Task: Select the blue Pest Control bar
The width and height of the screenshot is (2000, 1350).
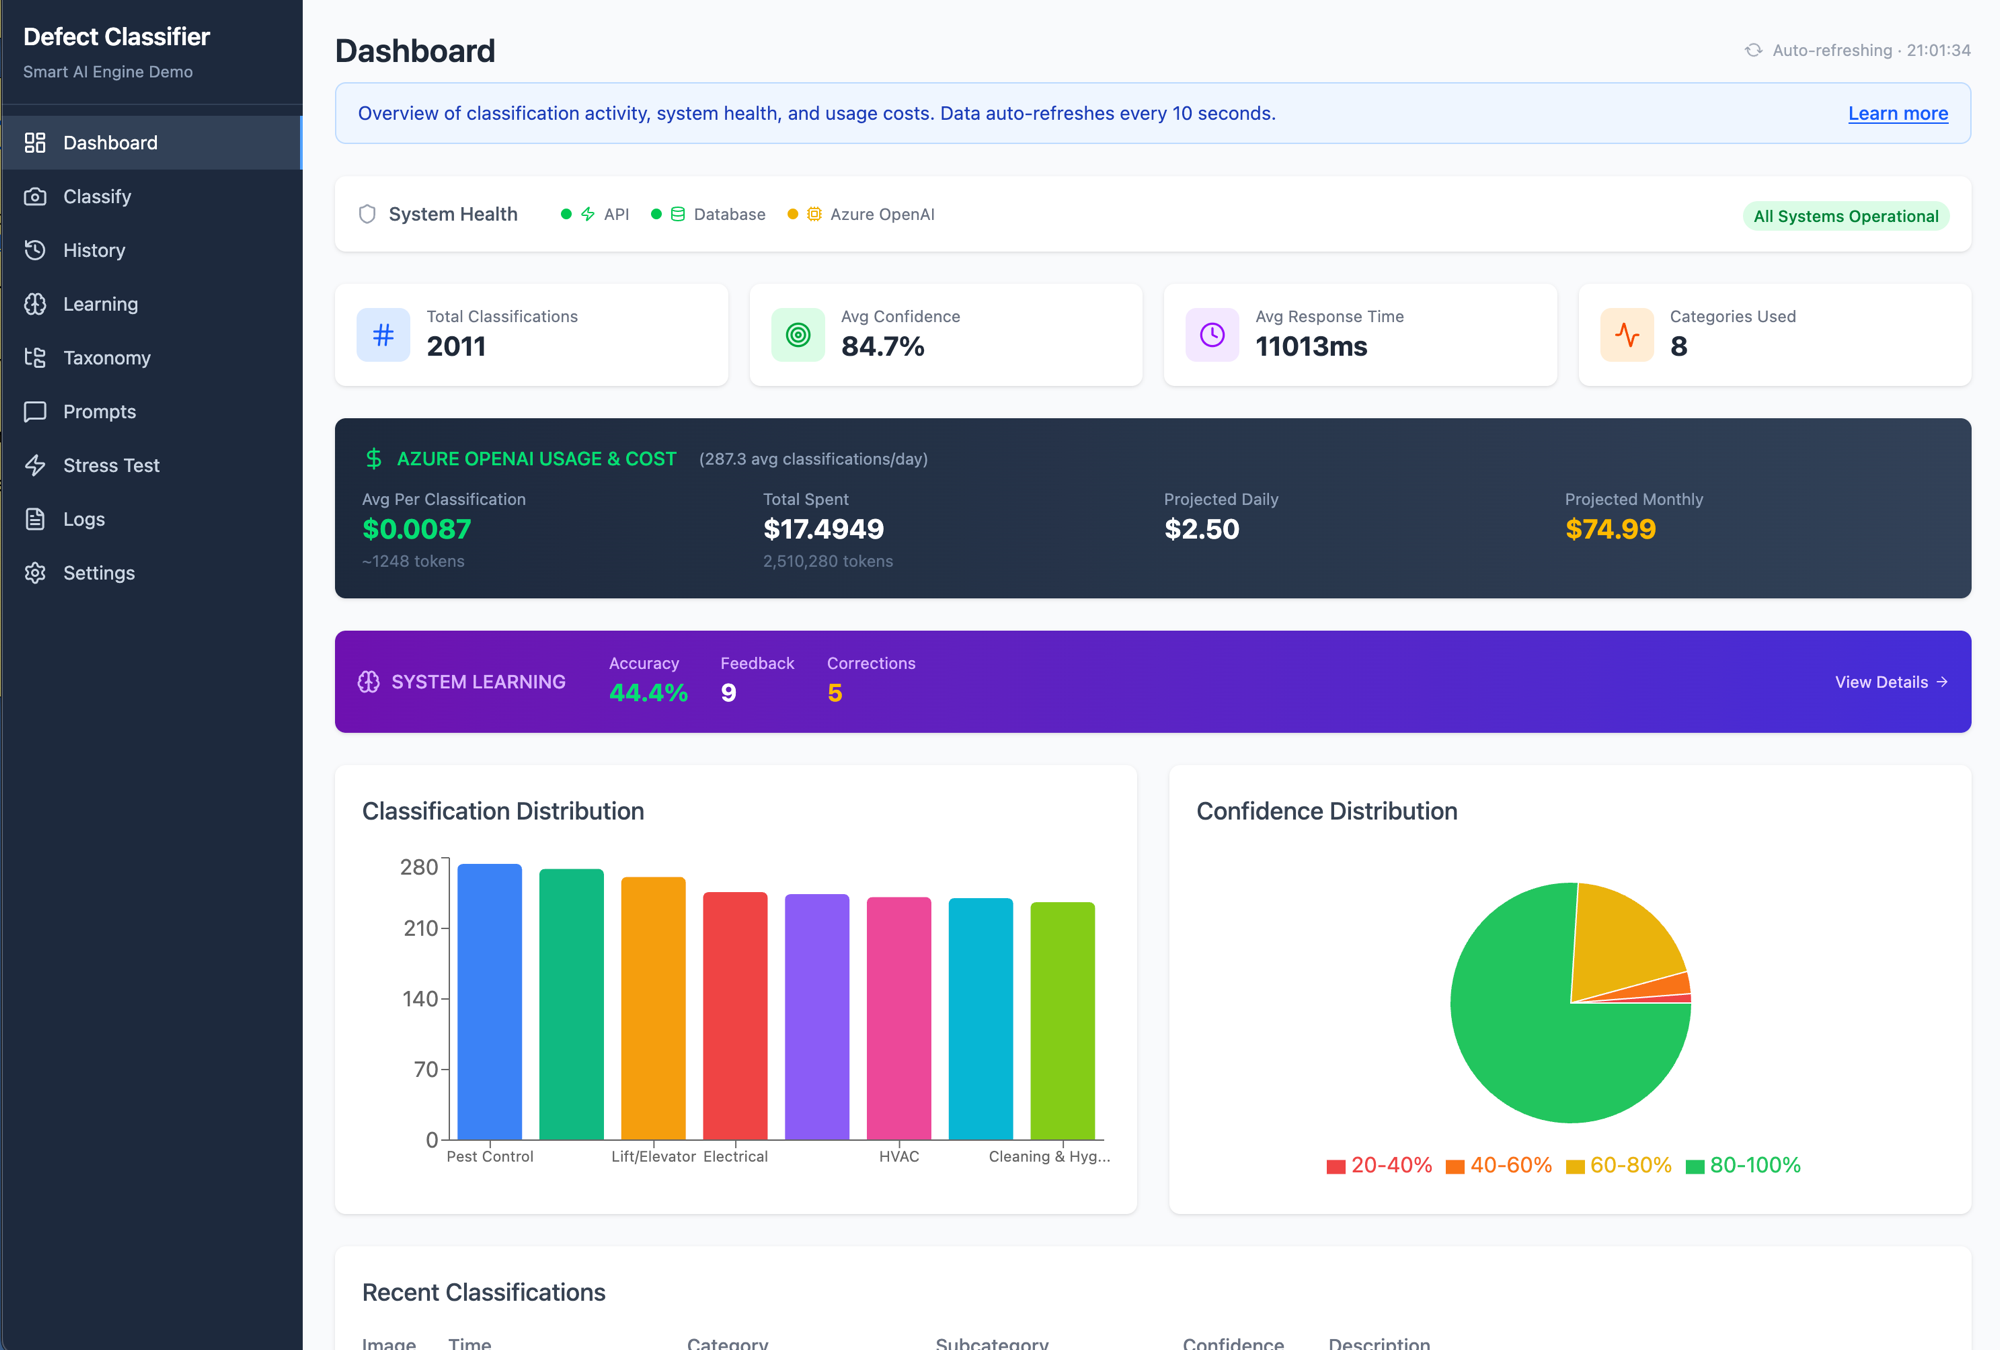Action: point(490,1002)
